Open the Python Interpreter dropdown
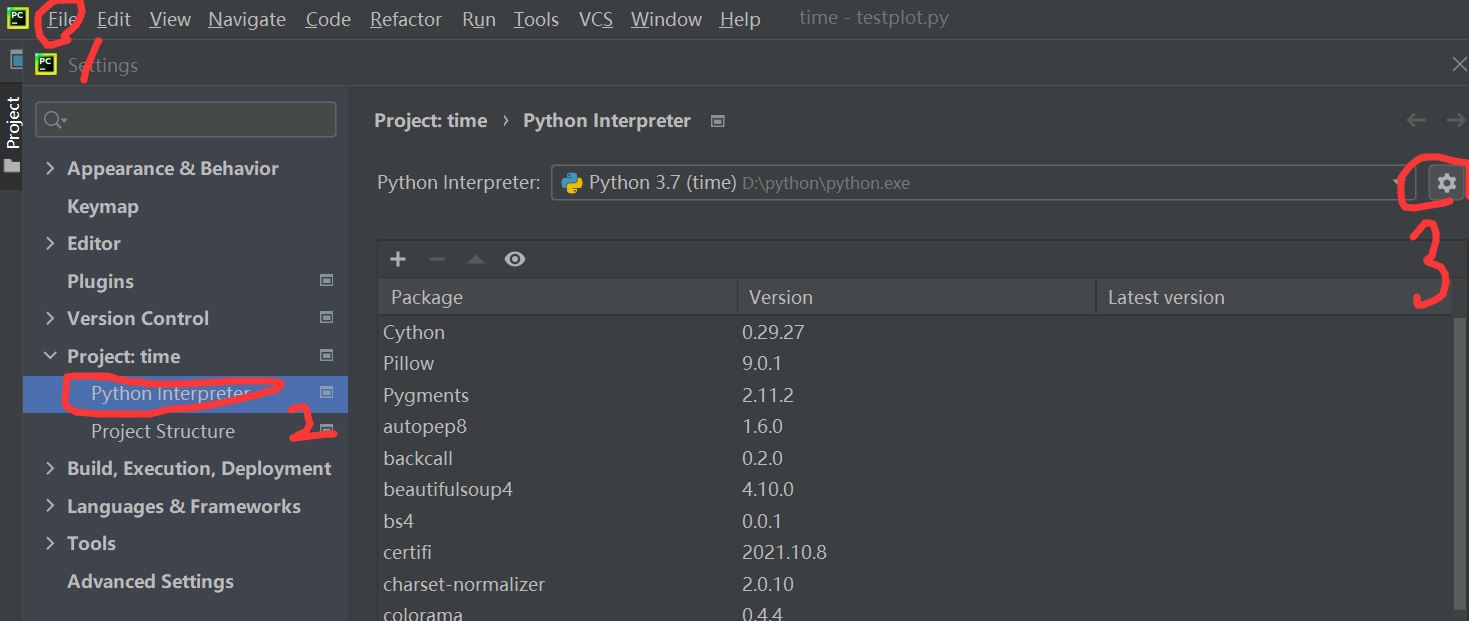This screenshot has height=621, width=1469. [x=983, y=183]
